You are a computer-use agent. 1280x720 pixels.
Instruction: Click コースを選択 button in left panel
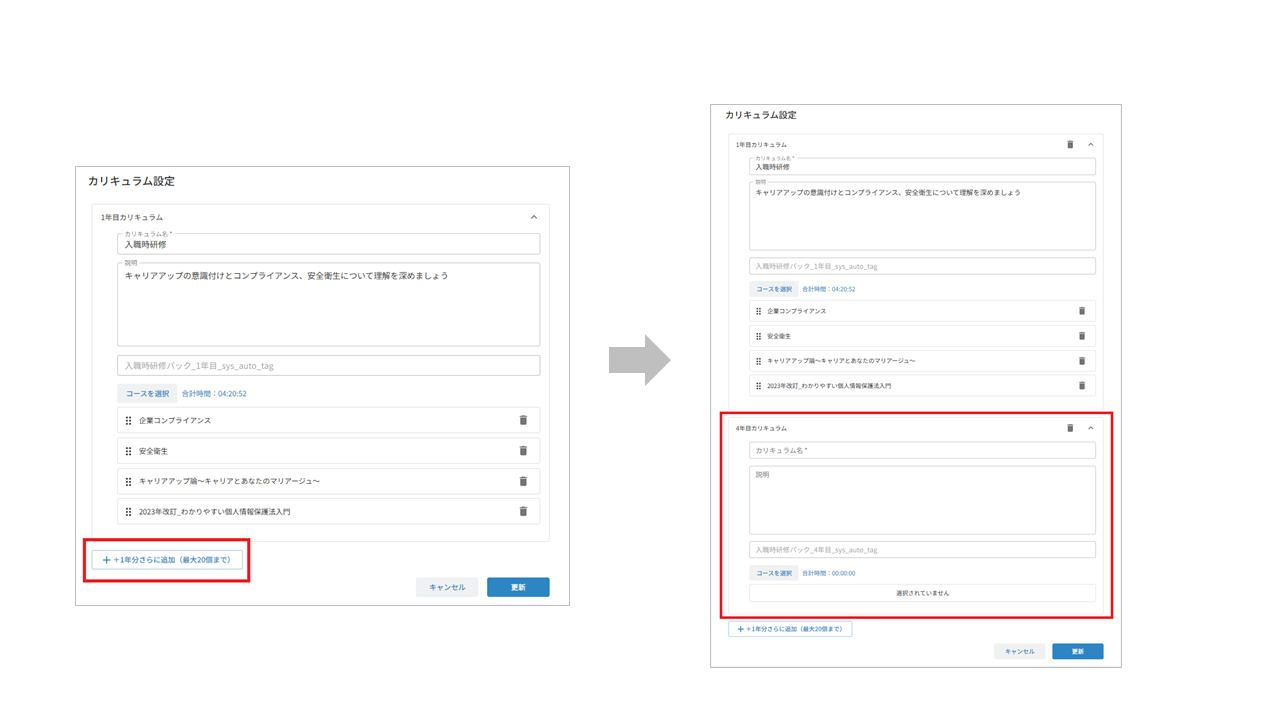click(147, 393)
